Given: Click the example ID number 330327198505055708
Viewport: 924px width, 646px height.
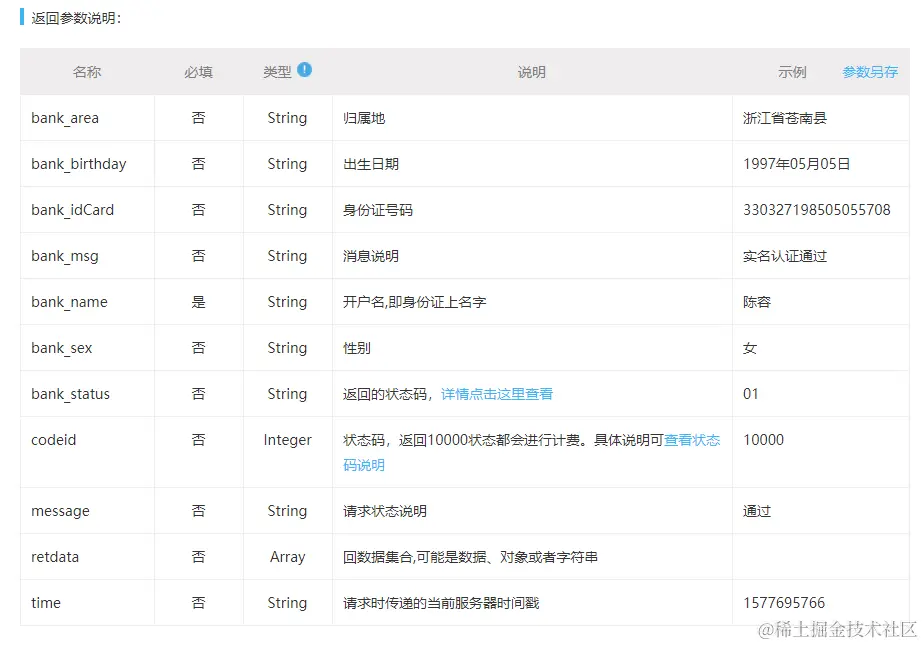Looking at the screenshot, I should click(x=817, y=210).
